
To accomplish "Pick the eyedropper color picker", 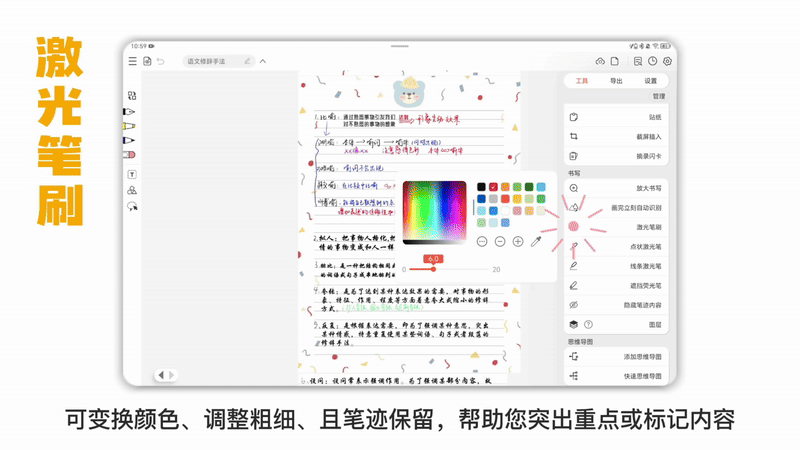I will coord(536,241).
